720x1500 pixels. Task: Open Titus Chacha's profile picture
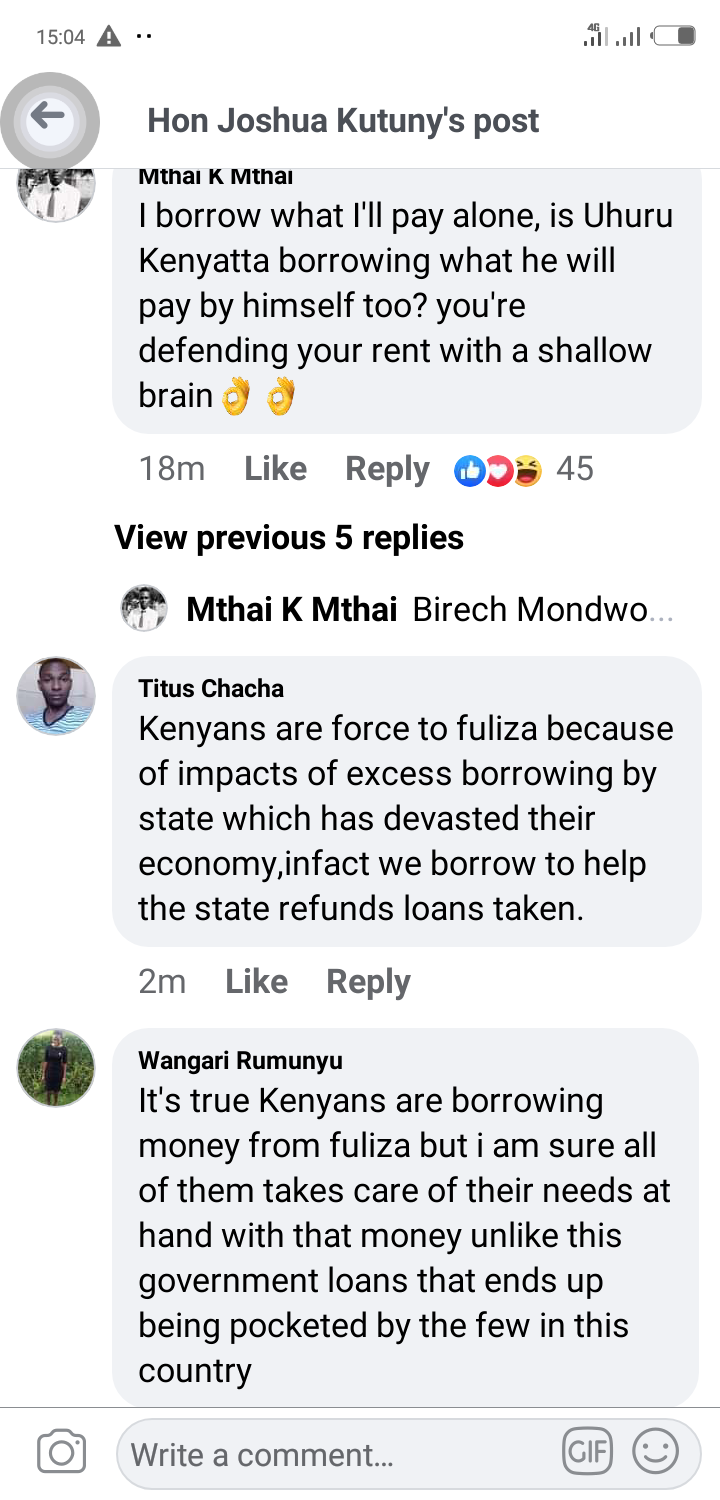point(56,696)
